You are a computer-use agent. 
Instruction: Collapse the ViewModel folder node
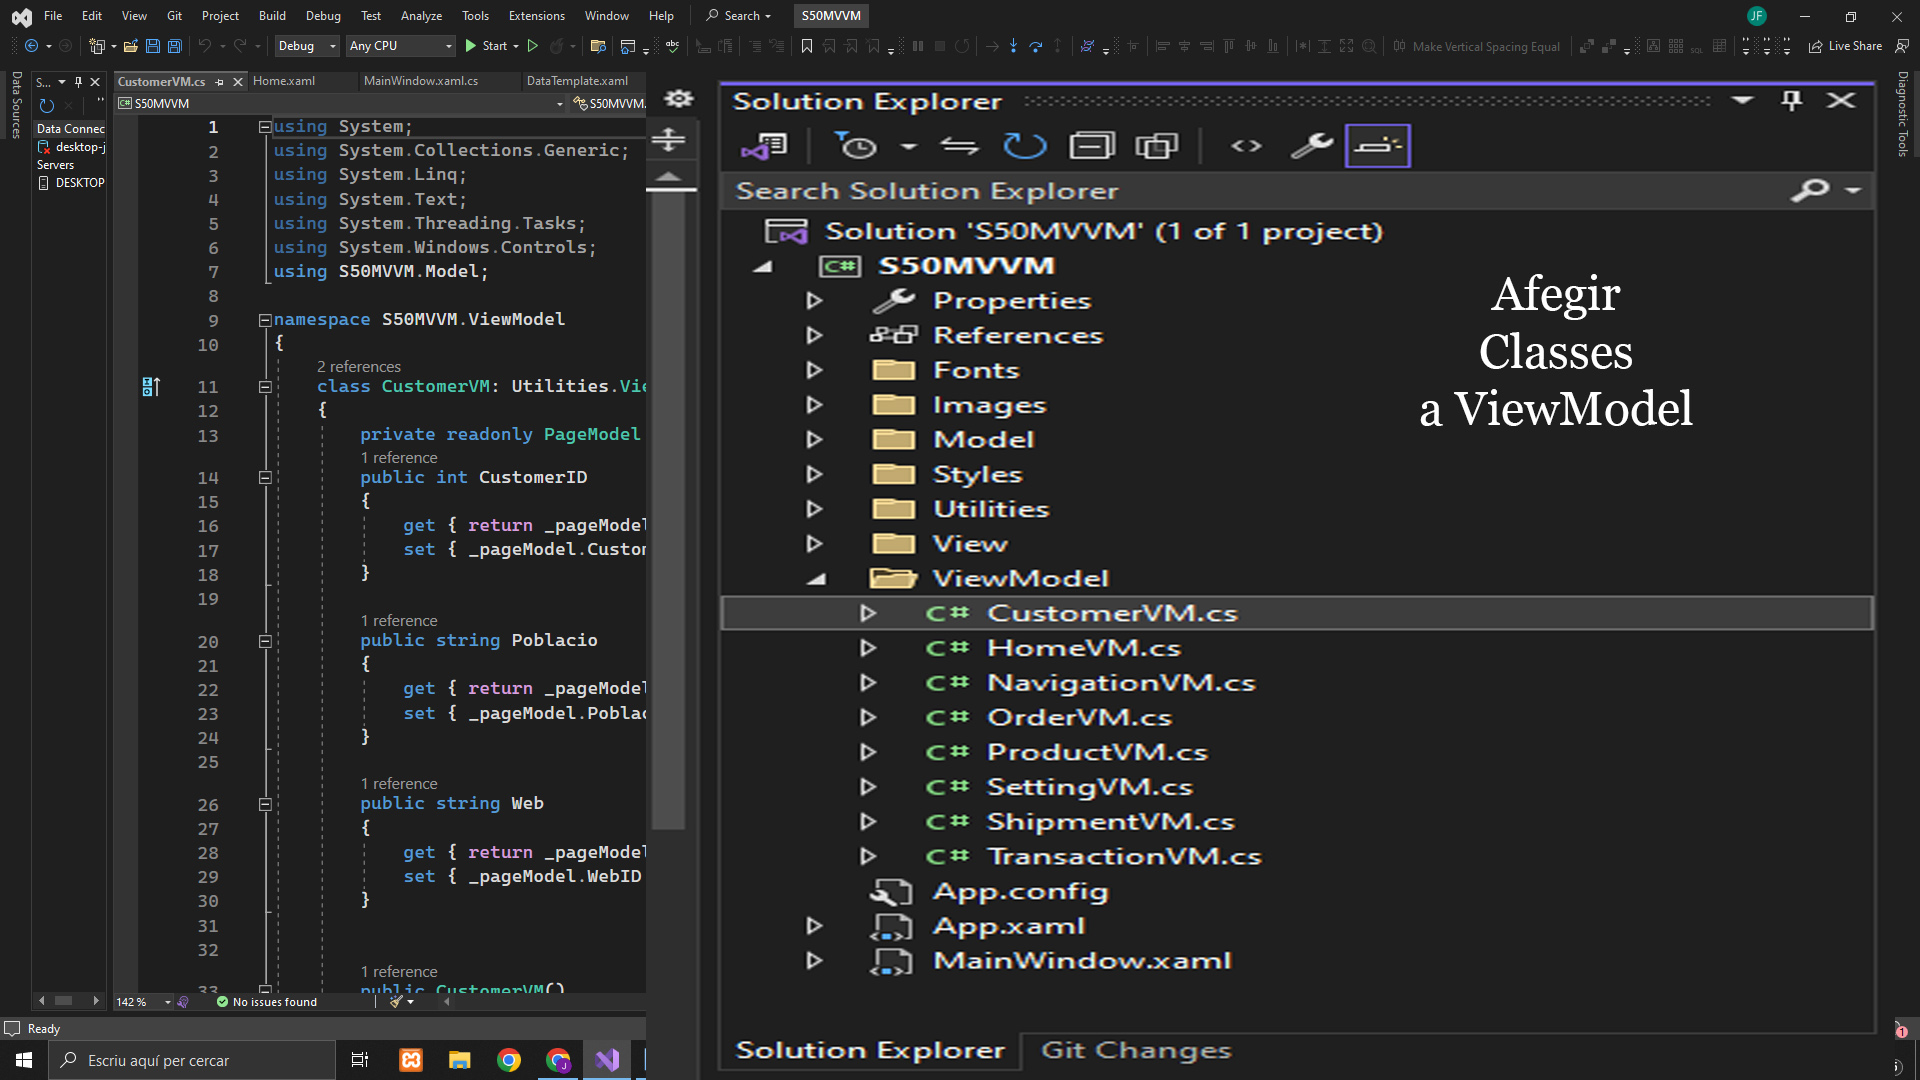pyautogui.click(x=816, y=579)
